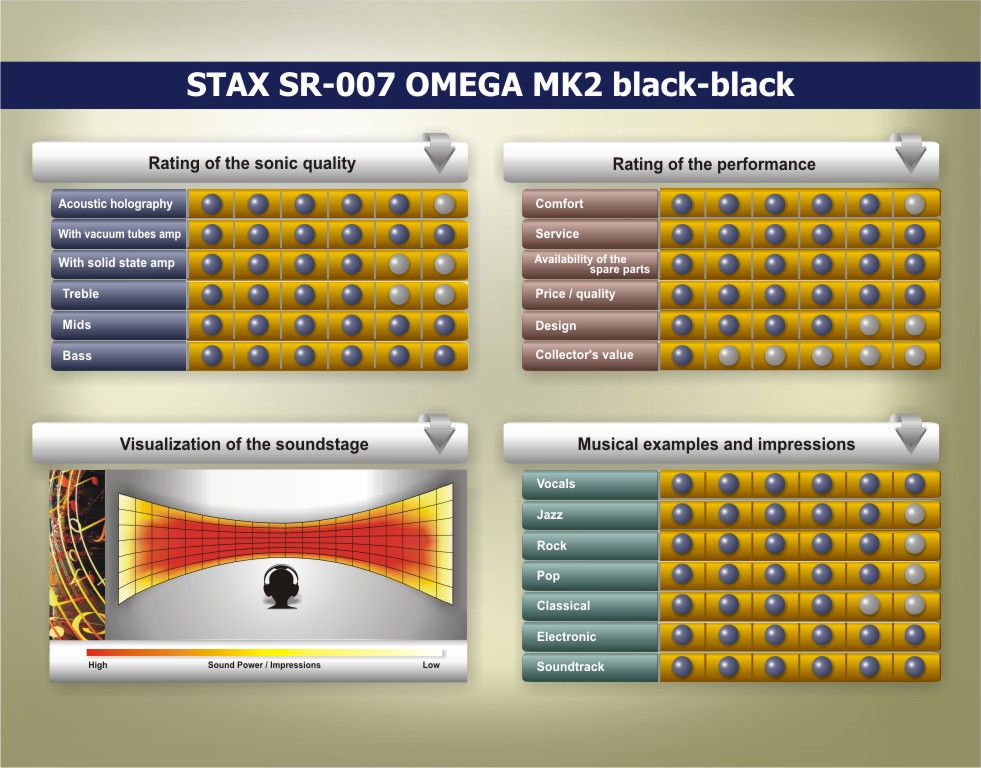The height and width of the screenshot is (768, 981).
Task: Click the Rock row label
Action: [590, 545]
